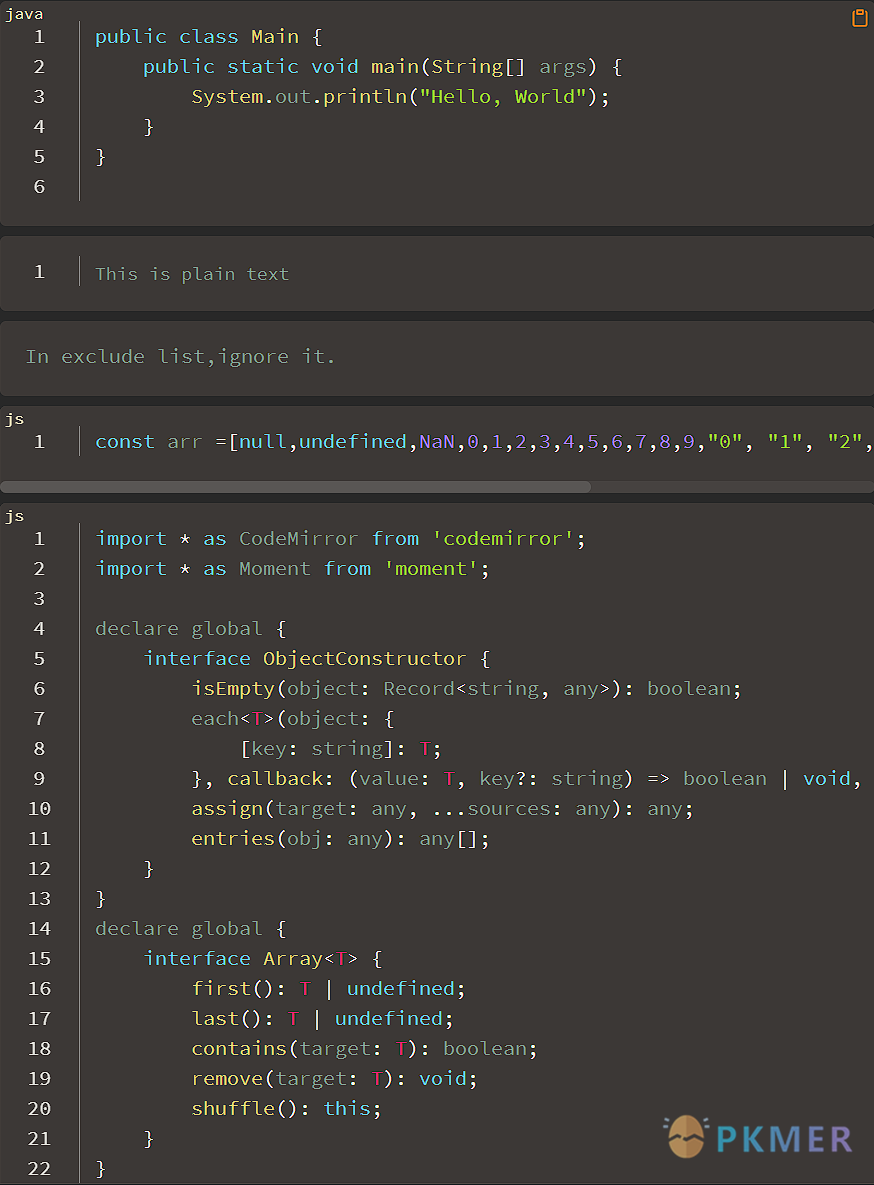The height and width of the screenshot is (1185, 874).
Task: Click the 'undefined' value in the arr array
Action: [354, 442]
